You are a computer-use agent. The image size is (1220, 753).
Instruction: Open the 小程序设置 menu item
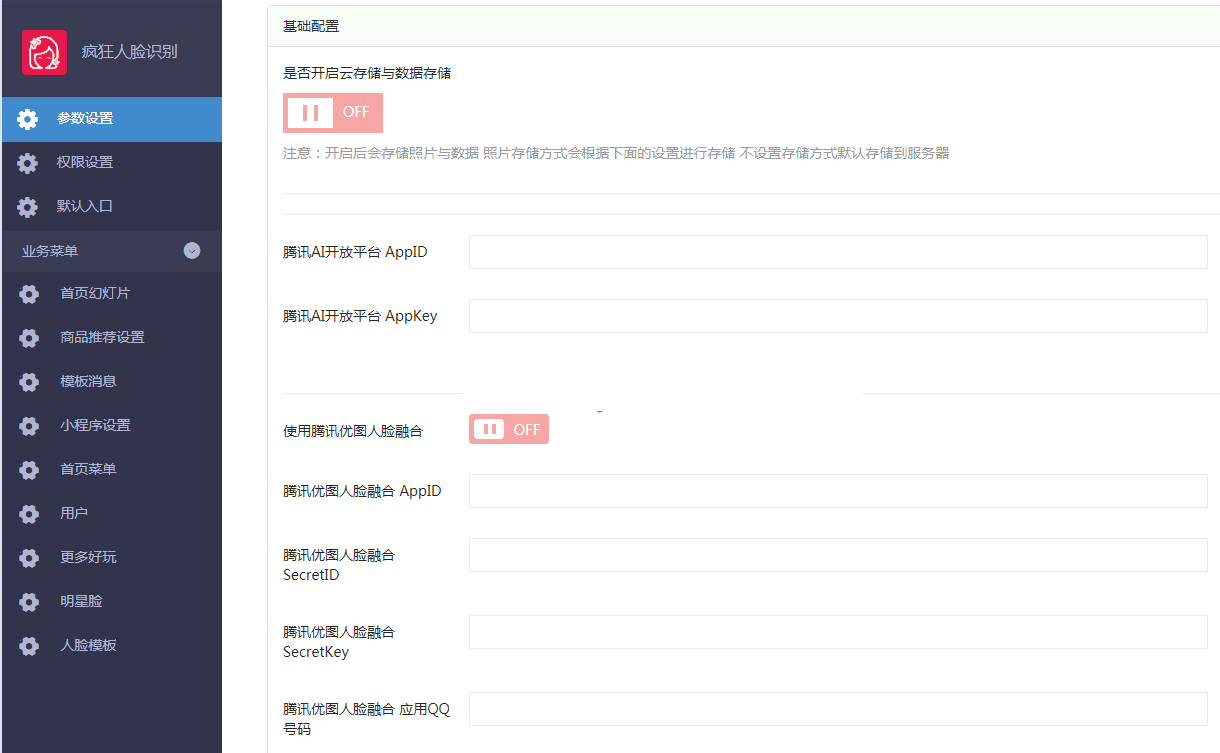point(95,425)
